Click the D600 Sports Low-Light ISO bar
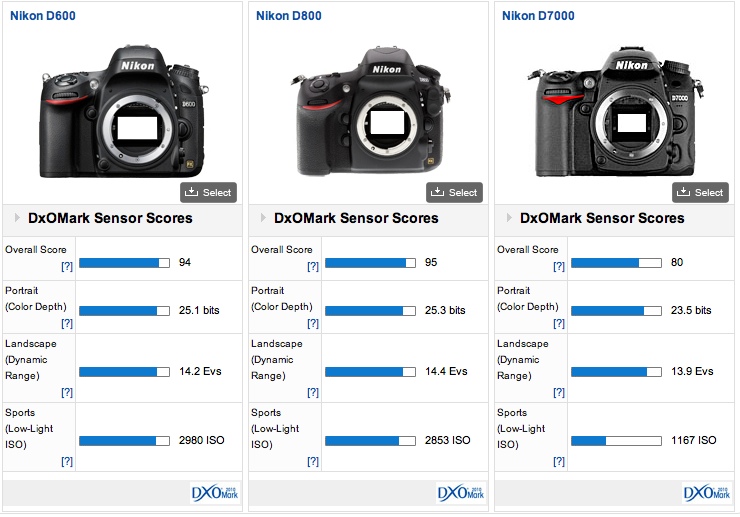The image size is (740, 517). point(125,441)
